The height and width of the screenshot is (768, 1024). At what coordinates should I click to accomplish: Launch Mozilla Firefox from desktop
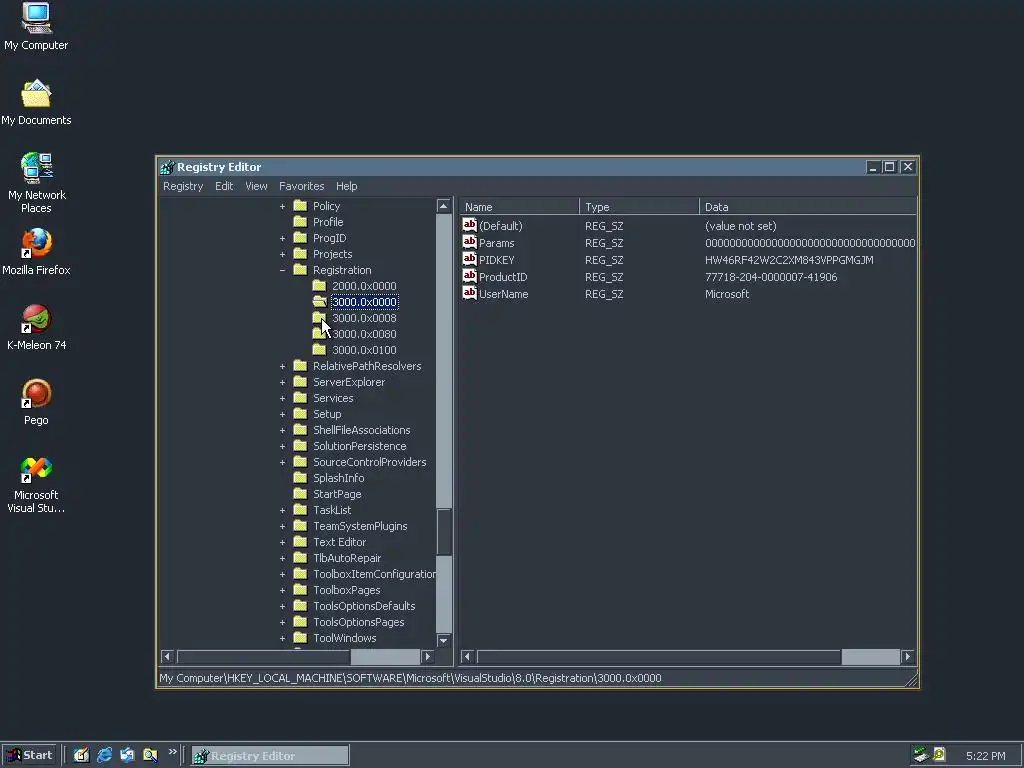36,252
